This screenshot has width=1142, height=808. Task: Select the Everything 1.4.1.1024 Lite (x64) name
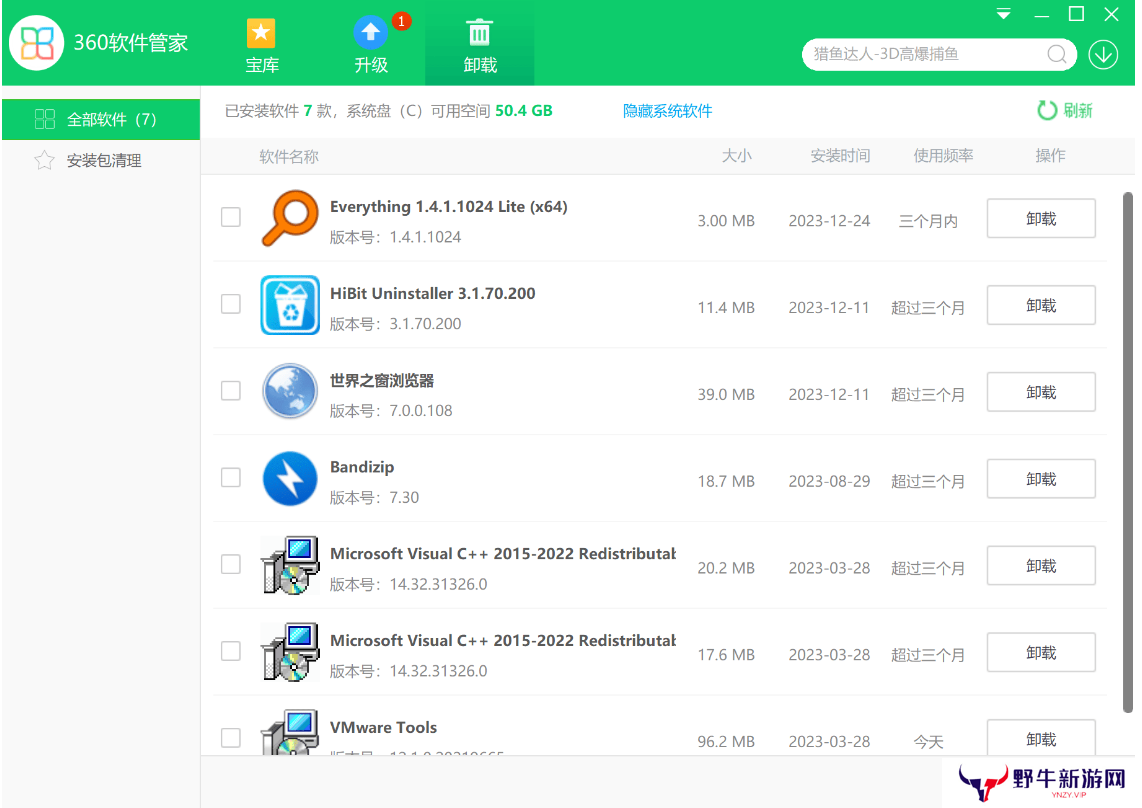pos(449,207)
